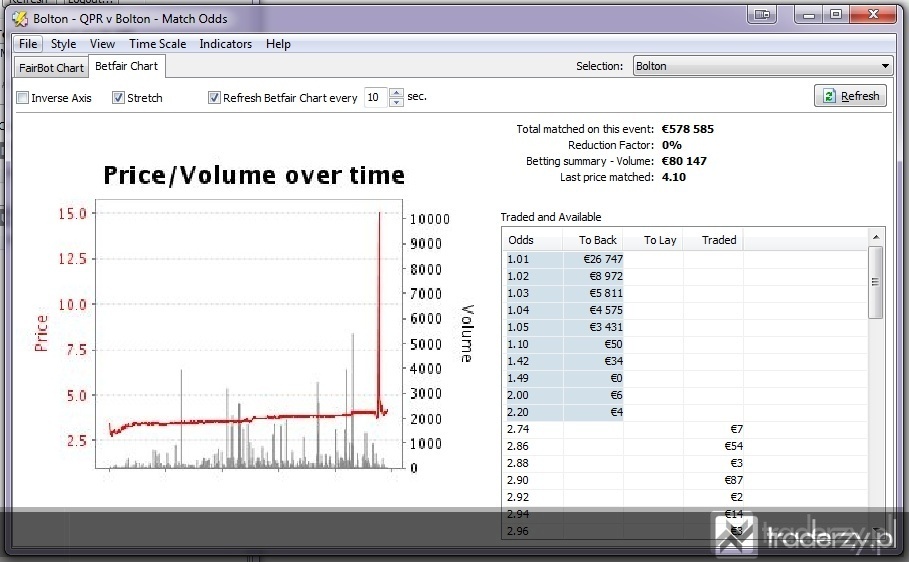Open the Help menu

278,43
